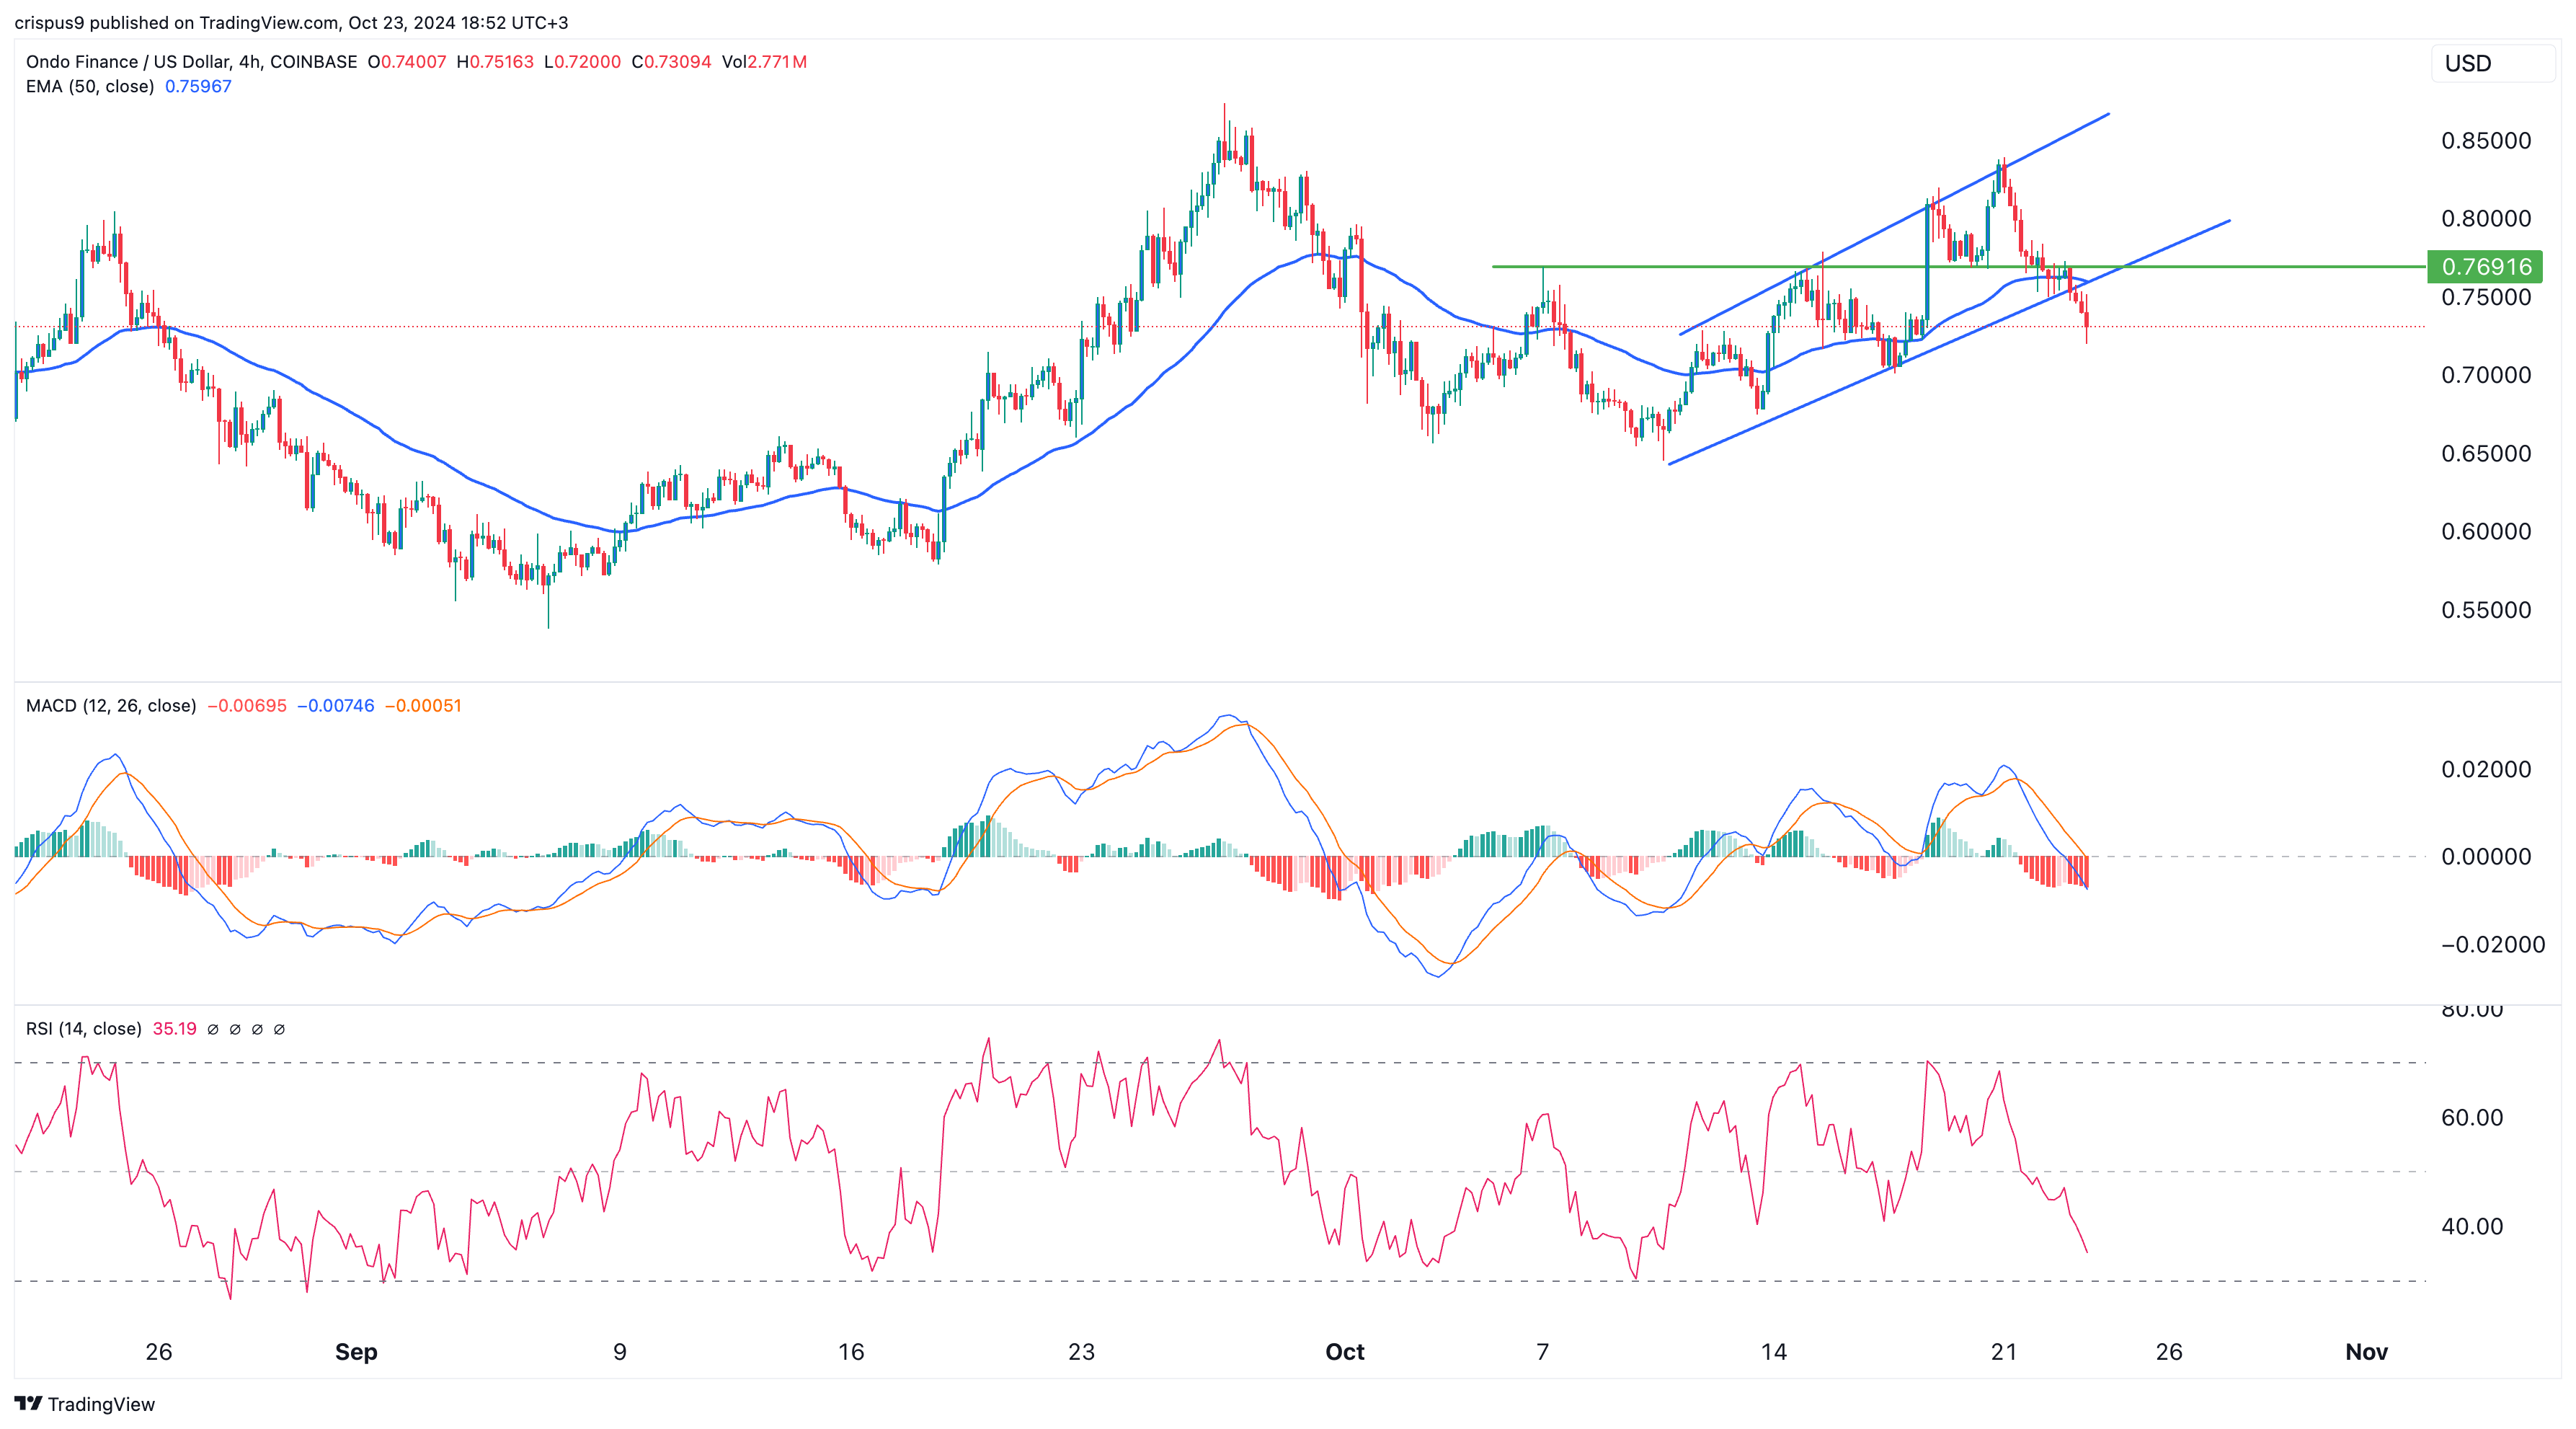Click the Oct label on the time axis

[1345, 1352]
